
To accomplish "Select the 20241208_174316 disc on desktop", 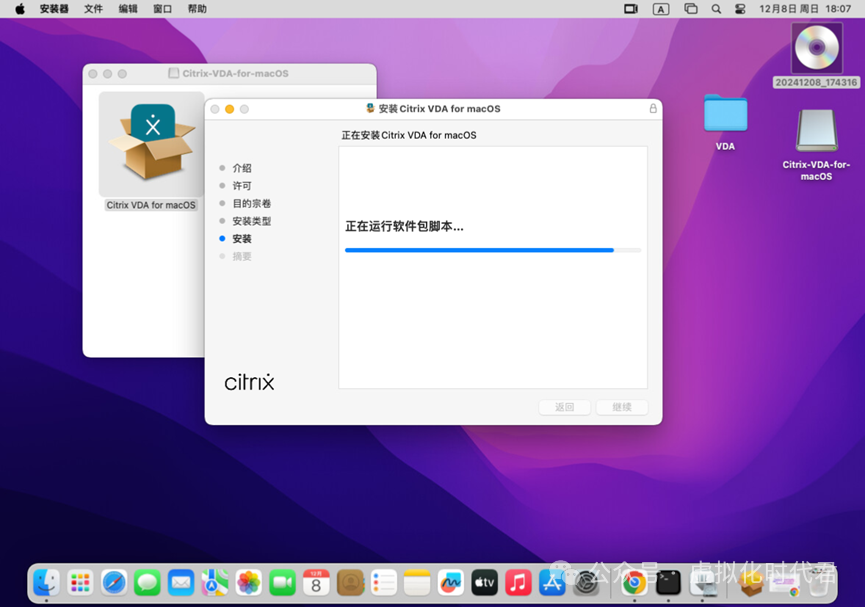I will (x=816, y=55).
